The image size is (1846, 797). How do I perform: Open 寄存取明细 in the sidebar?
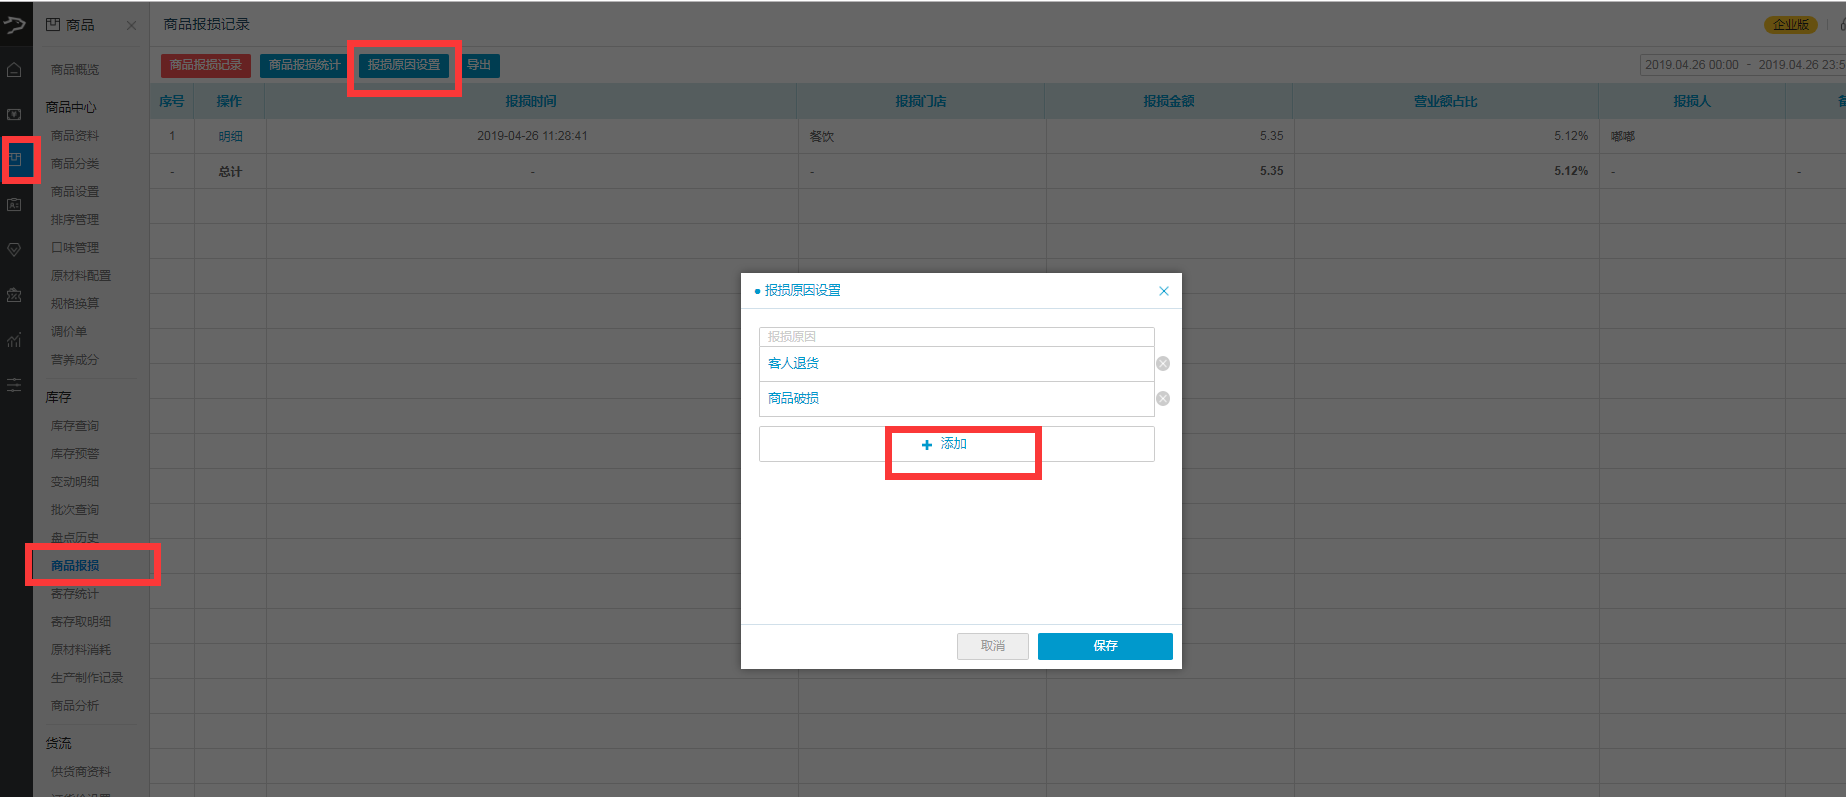[81, 622]
